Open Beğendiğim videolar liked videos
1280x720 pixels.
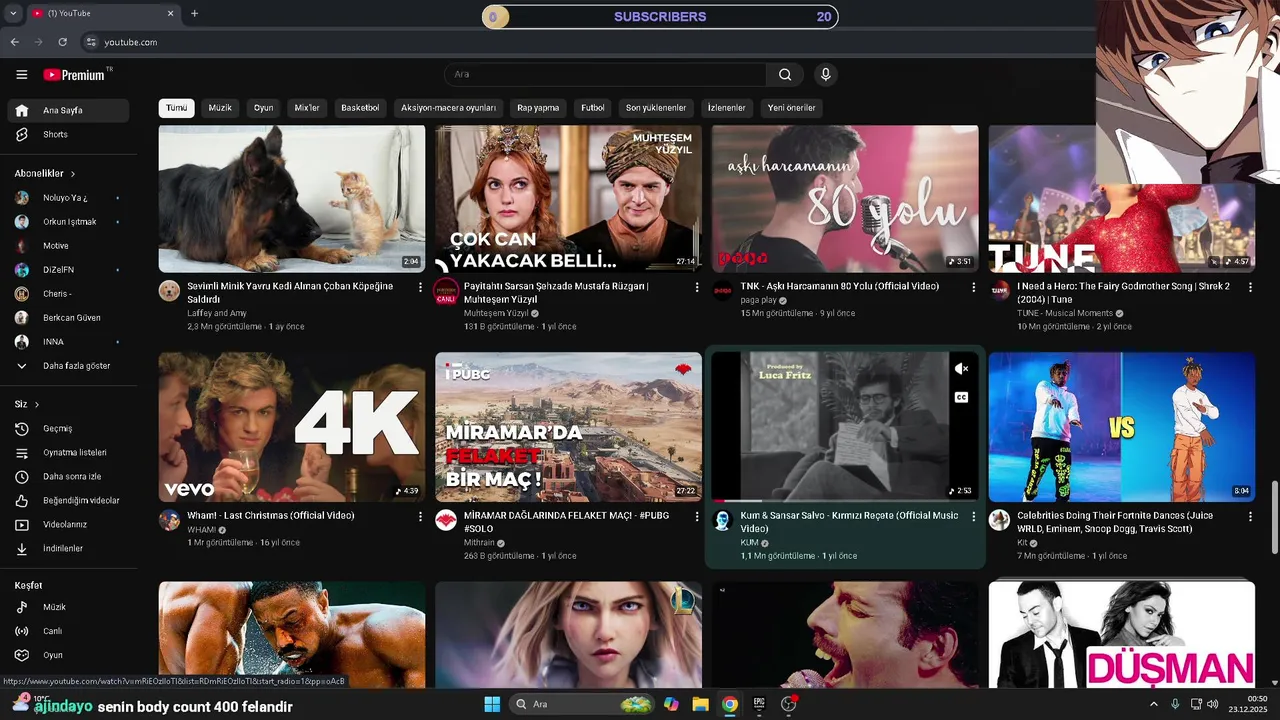pyautogui.click(x=68, y=500)
